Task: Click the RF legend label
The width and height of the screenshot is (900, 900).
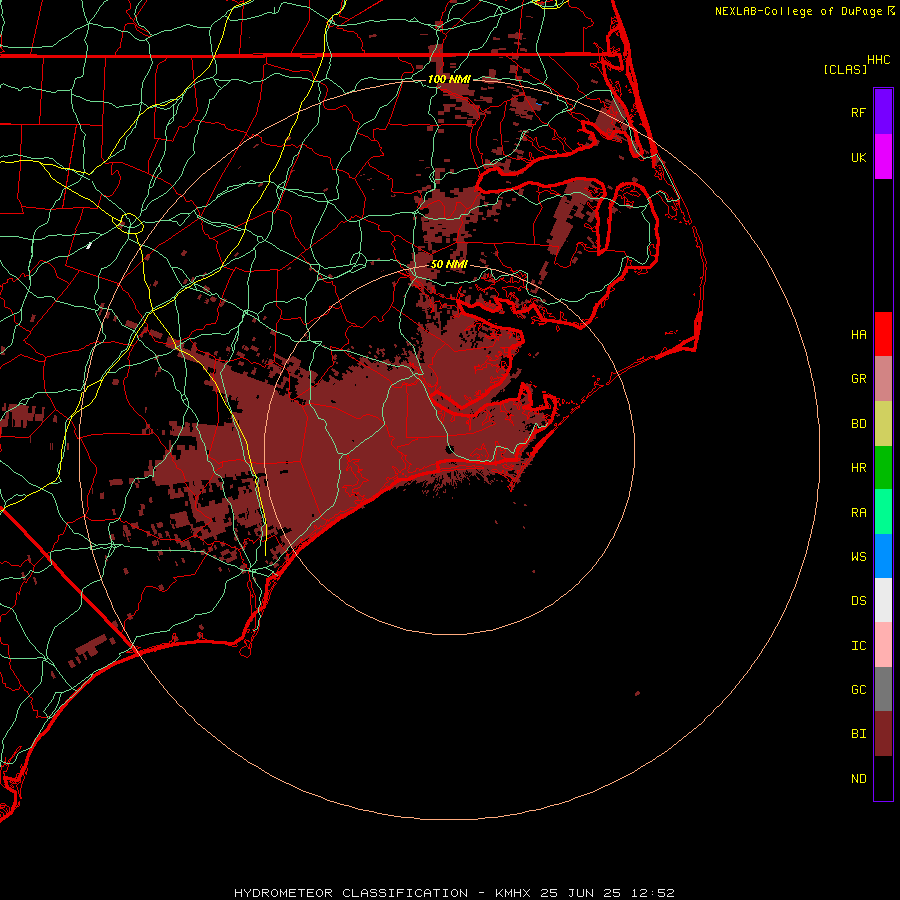Action: coord(859,112)
